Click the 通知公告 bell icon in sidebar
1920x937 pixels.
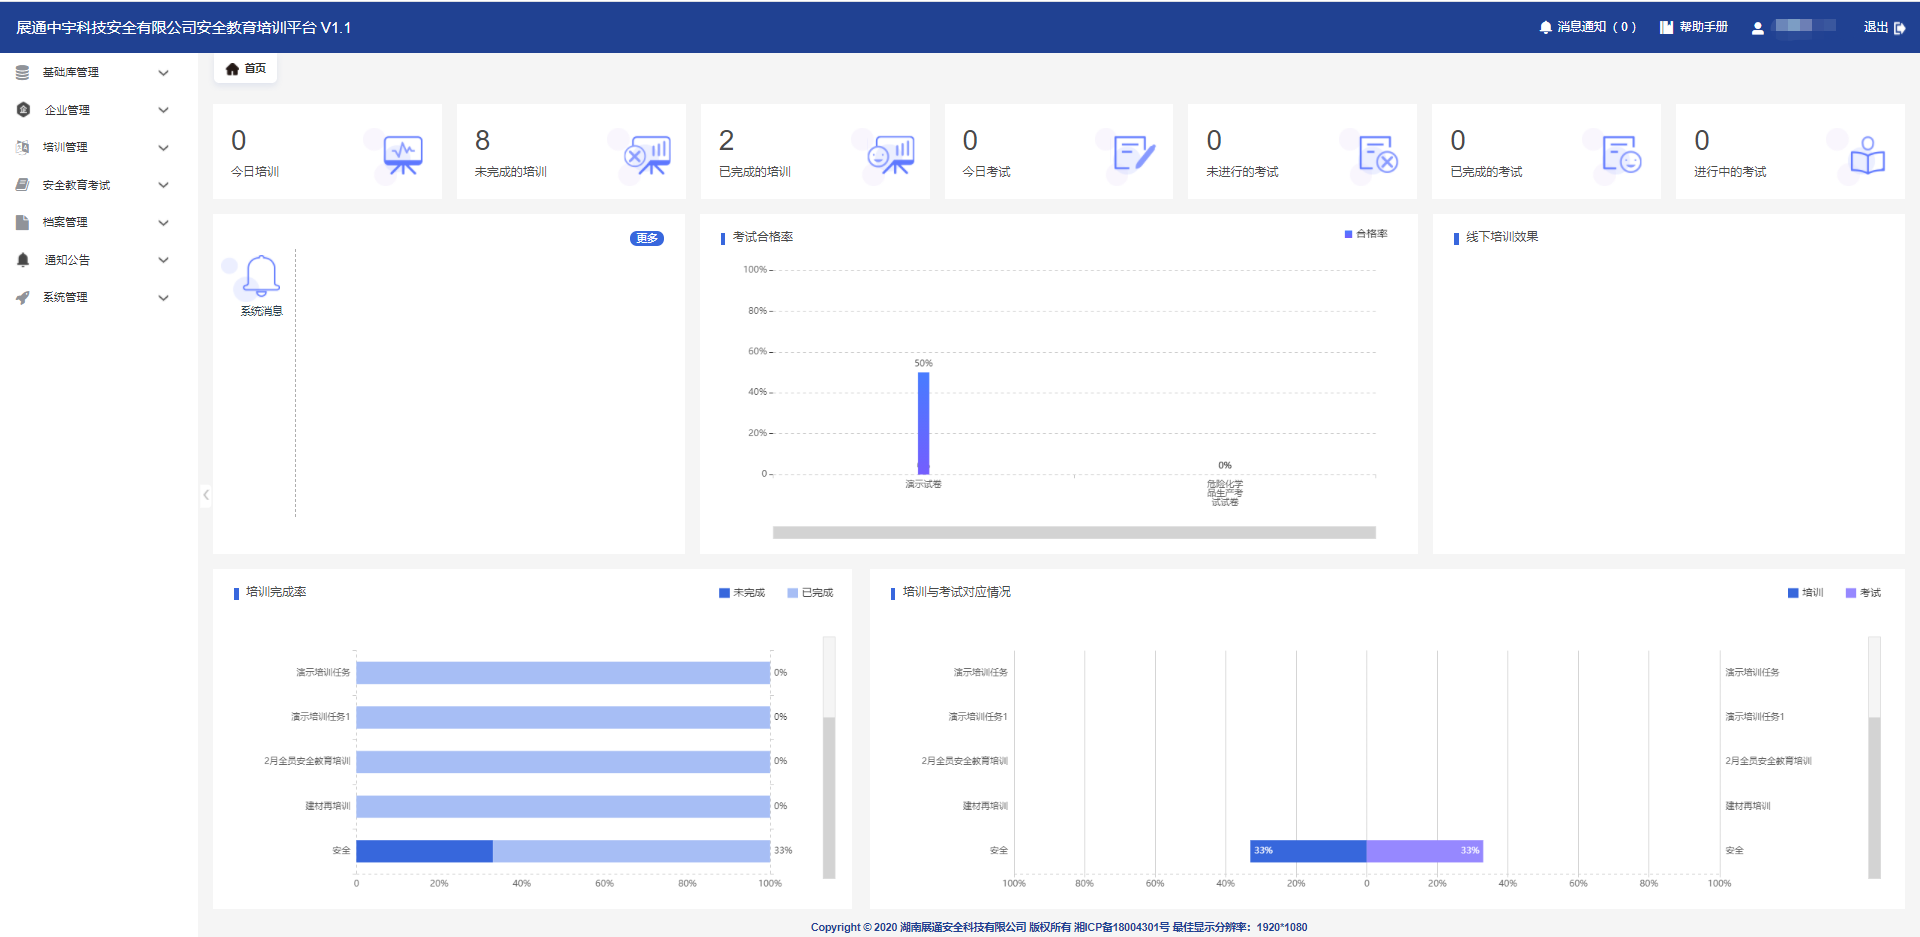23,260
